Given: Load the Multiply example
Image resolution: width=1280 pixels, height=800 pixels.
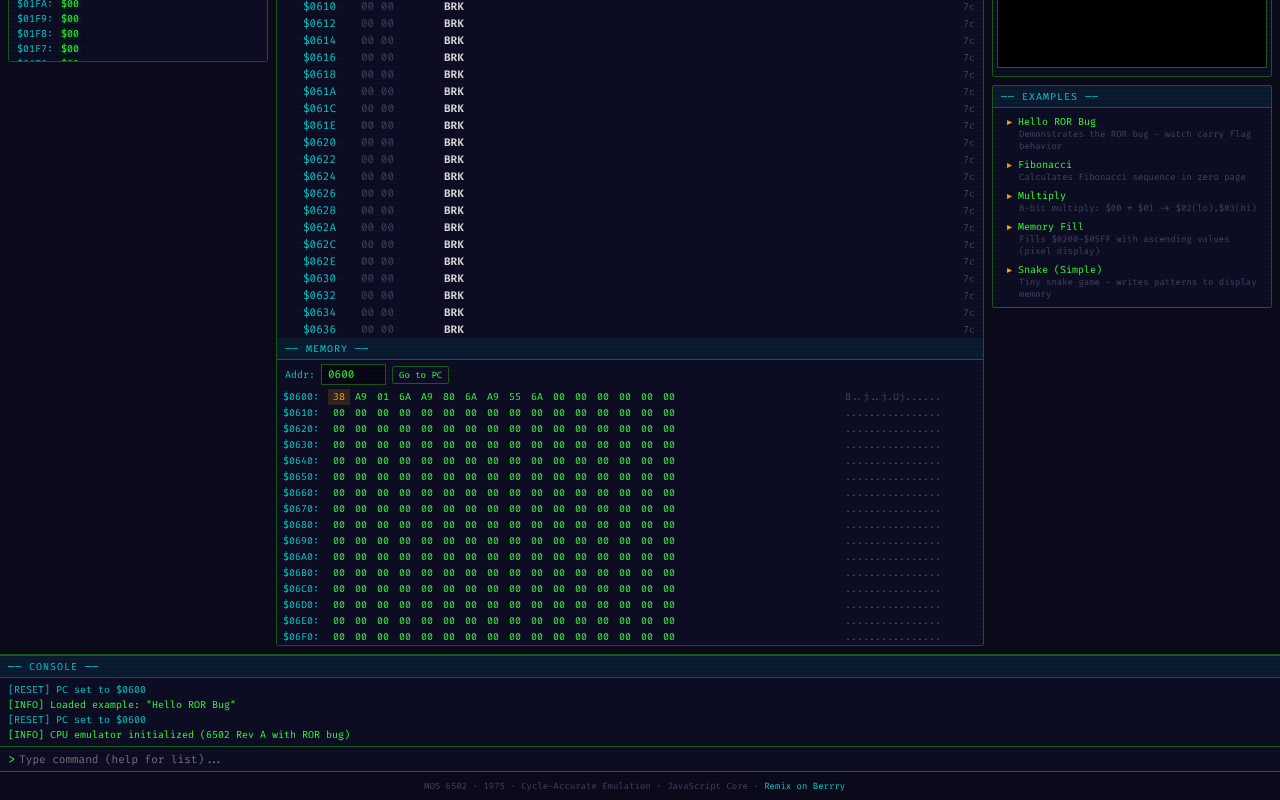Looking at the screenshot, I should pos(1132,202).
